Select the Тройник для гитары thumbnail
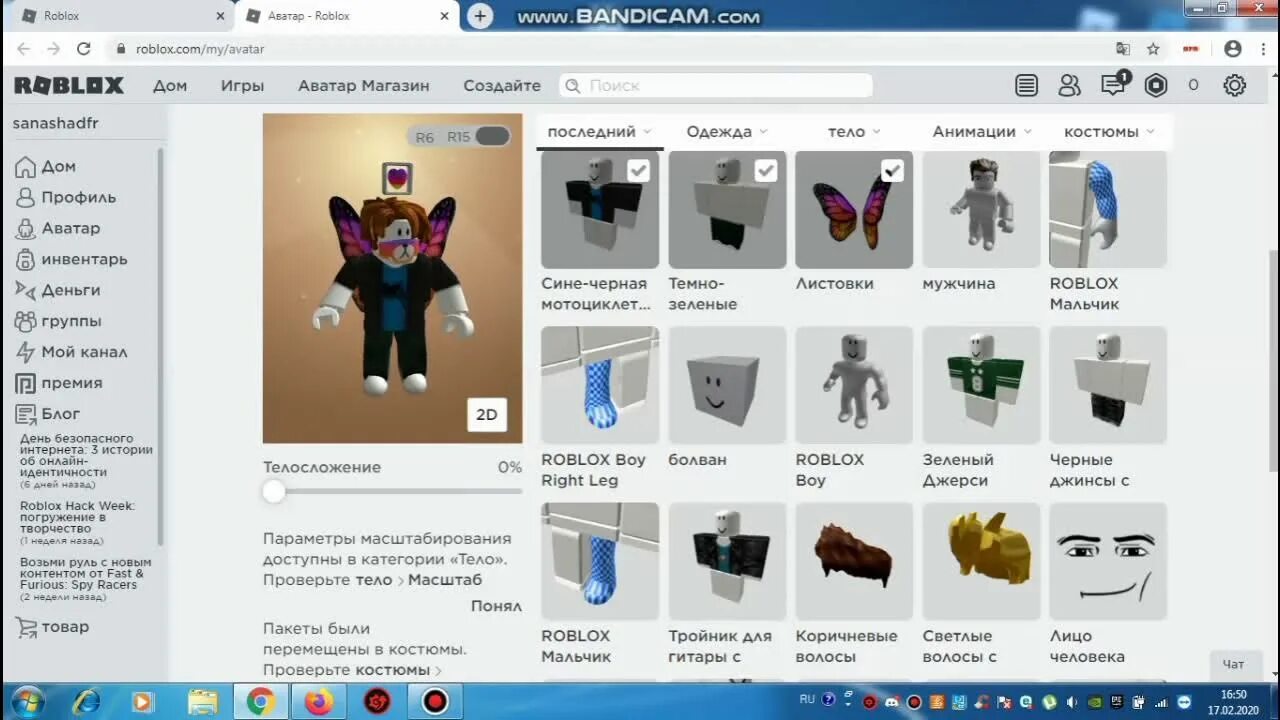 [727, 561]
